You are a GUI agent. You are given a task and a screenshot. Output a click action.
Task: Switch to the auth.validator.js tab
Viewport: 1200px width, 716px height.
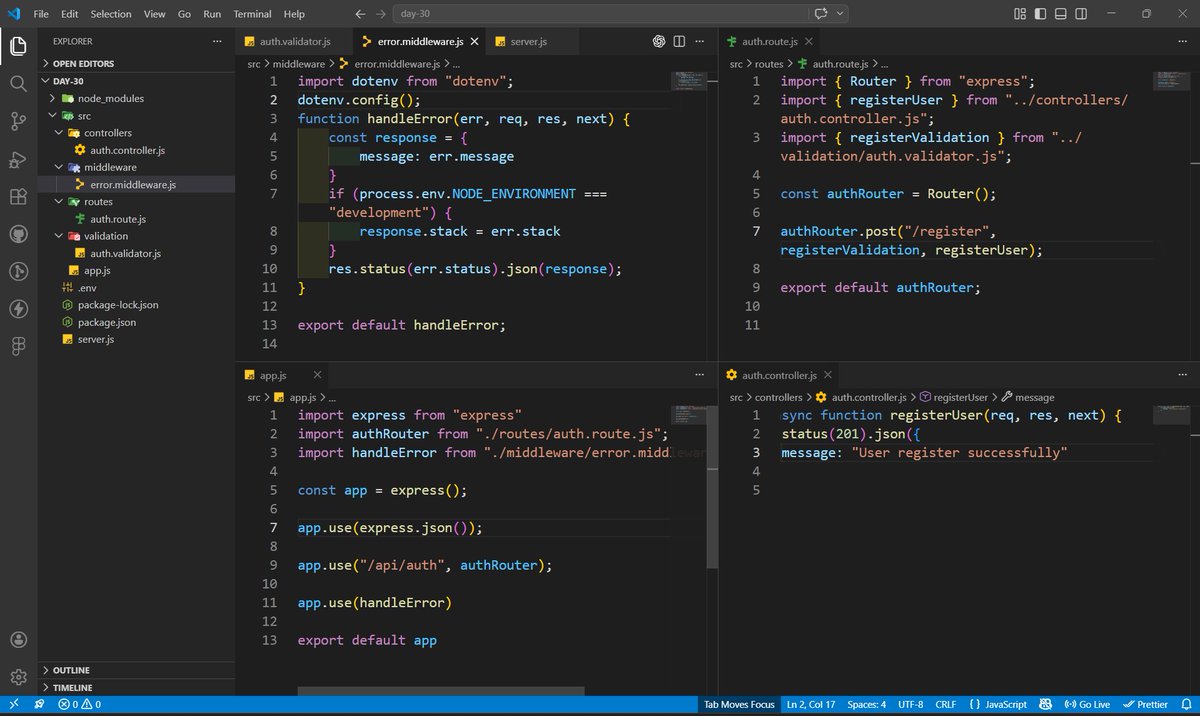pos(293,41)
